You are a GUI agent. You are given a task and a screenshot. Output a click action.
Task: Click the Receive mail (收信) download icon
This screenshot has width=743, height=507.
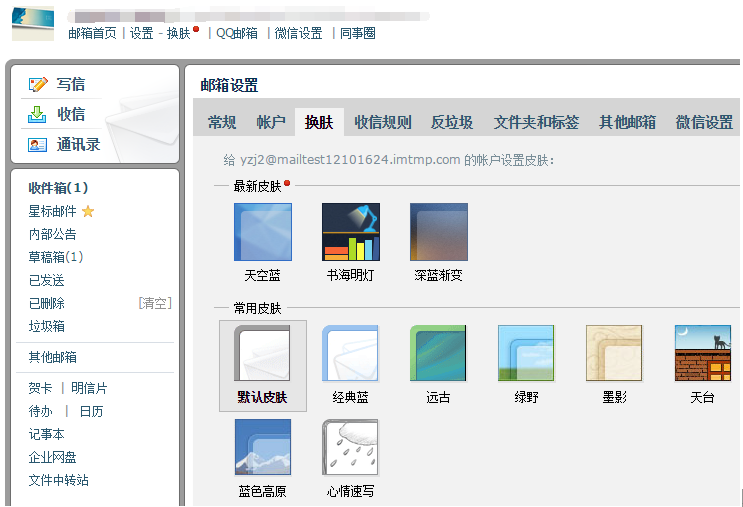point(38,114)
